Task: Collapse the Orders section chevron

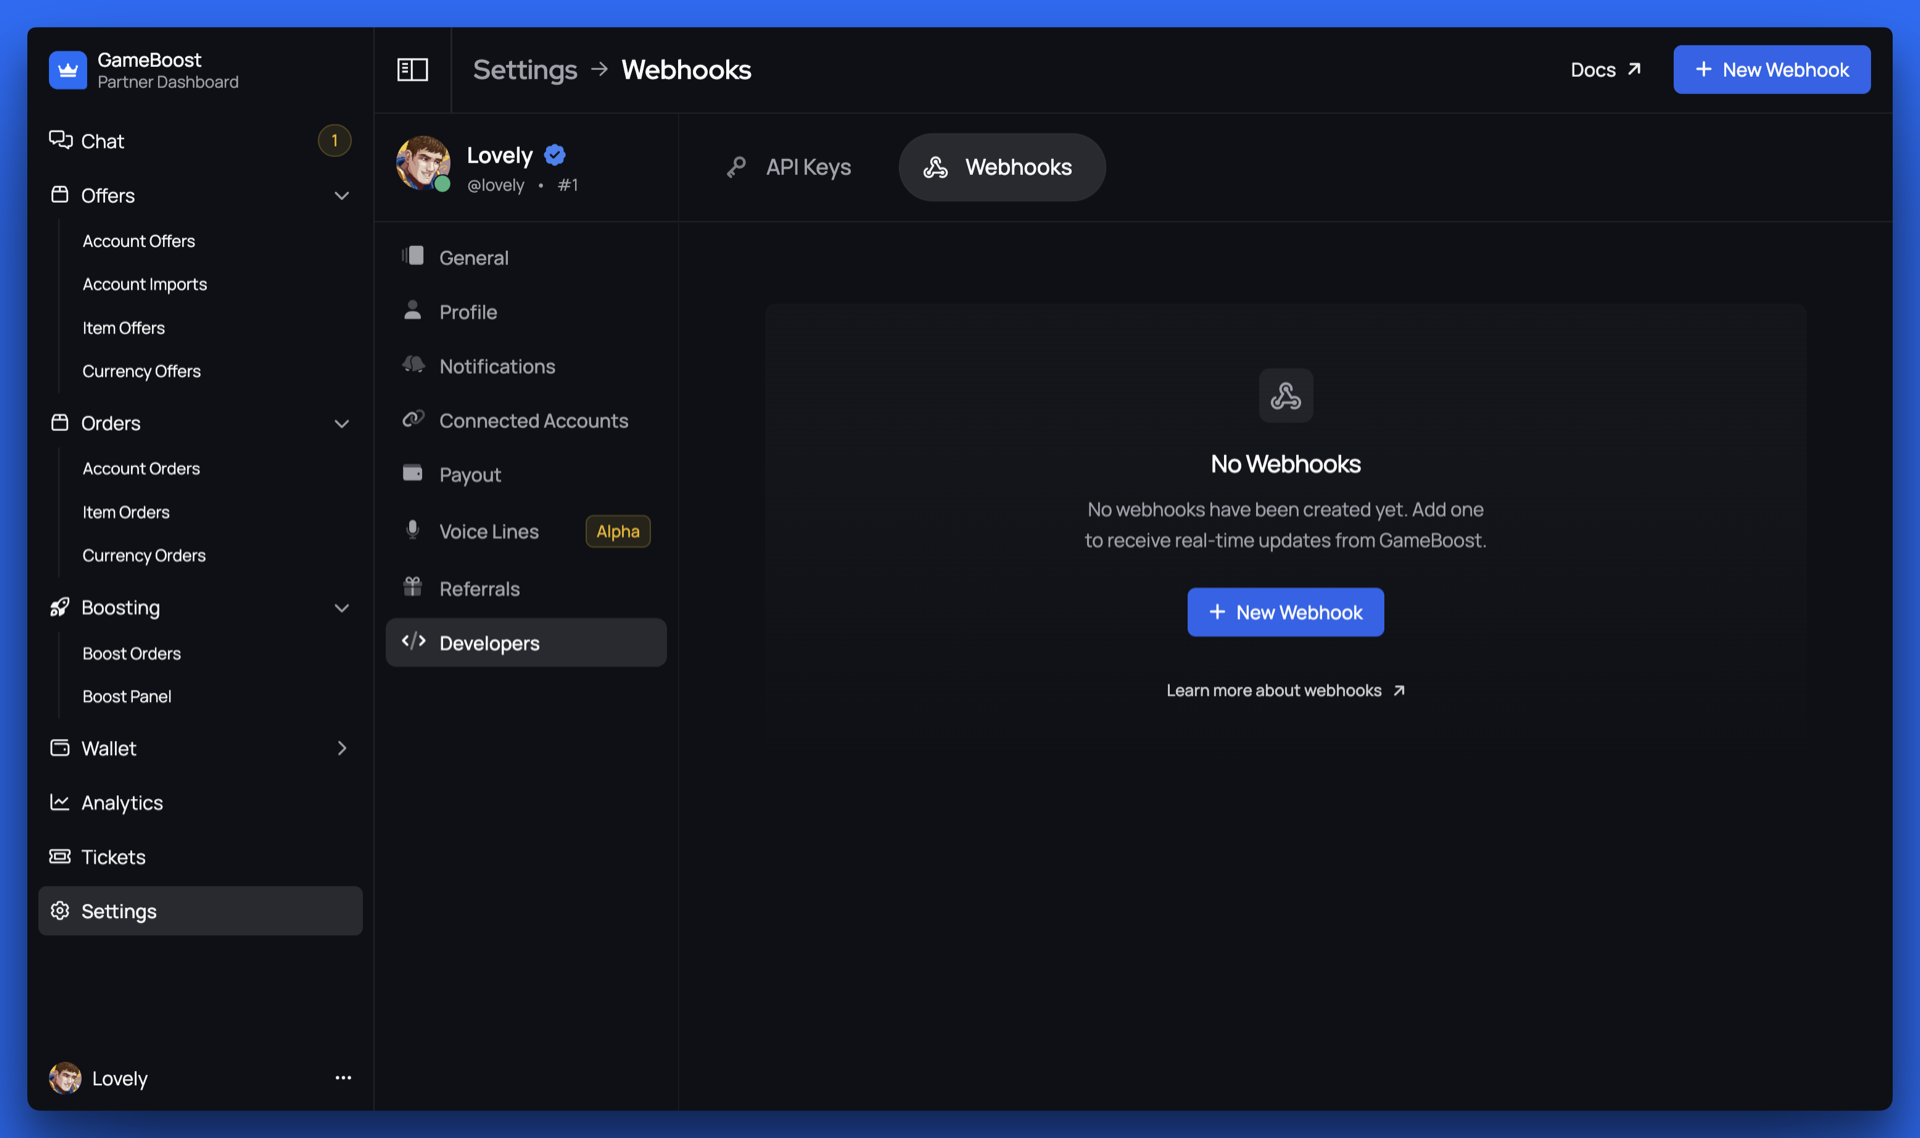Action: pos(341,424)
